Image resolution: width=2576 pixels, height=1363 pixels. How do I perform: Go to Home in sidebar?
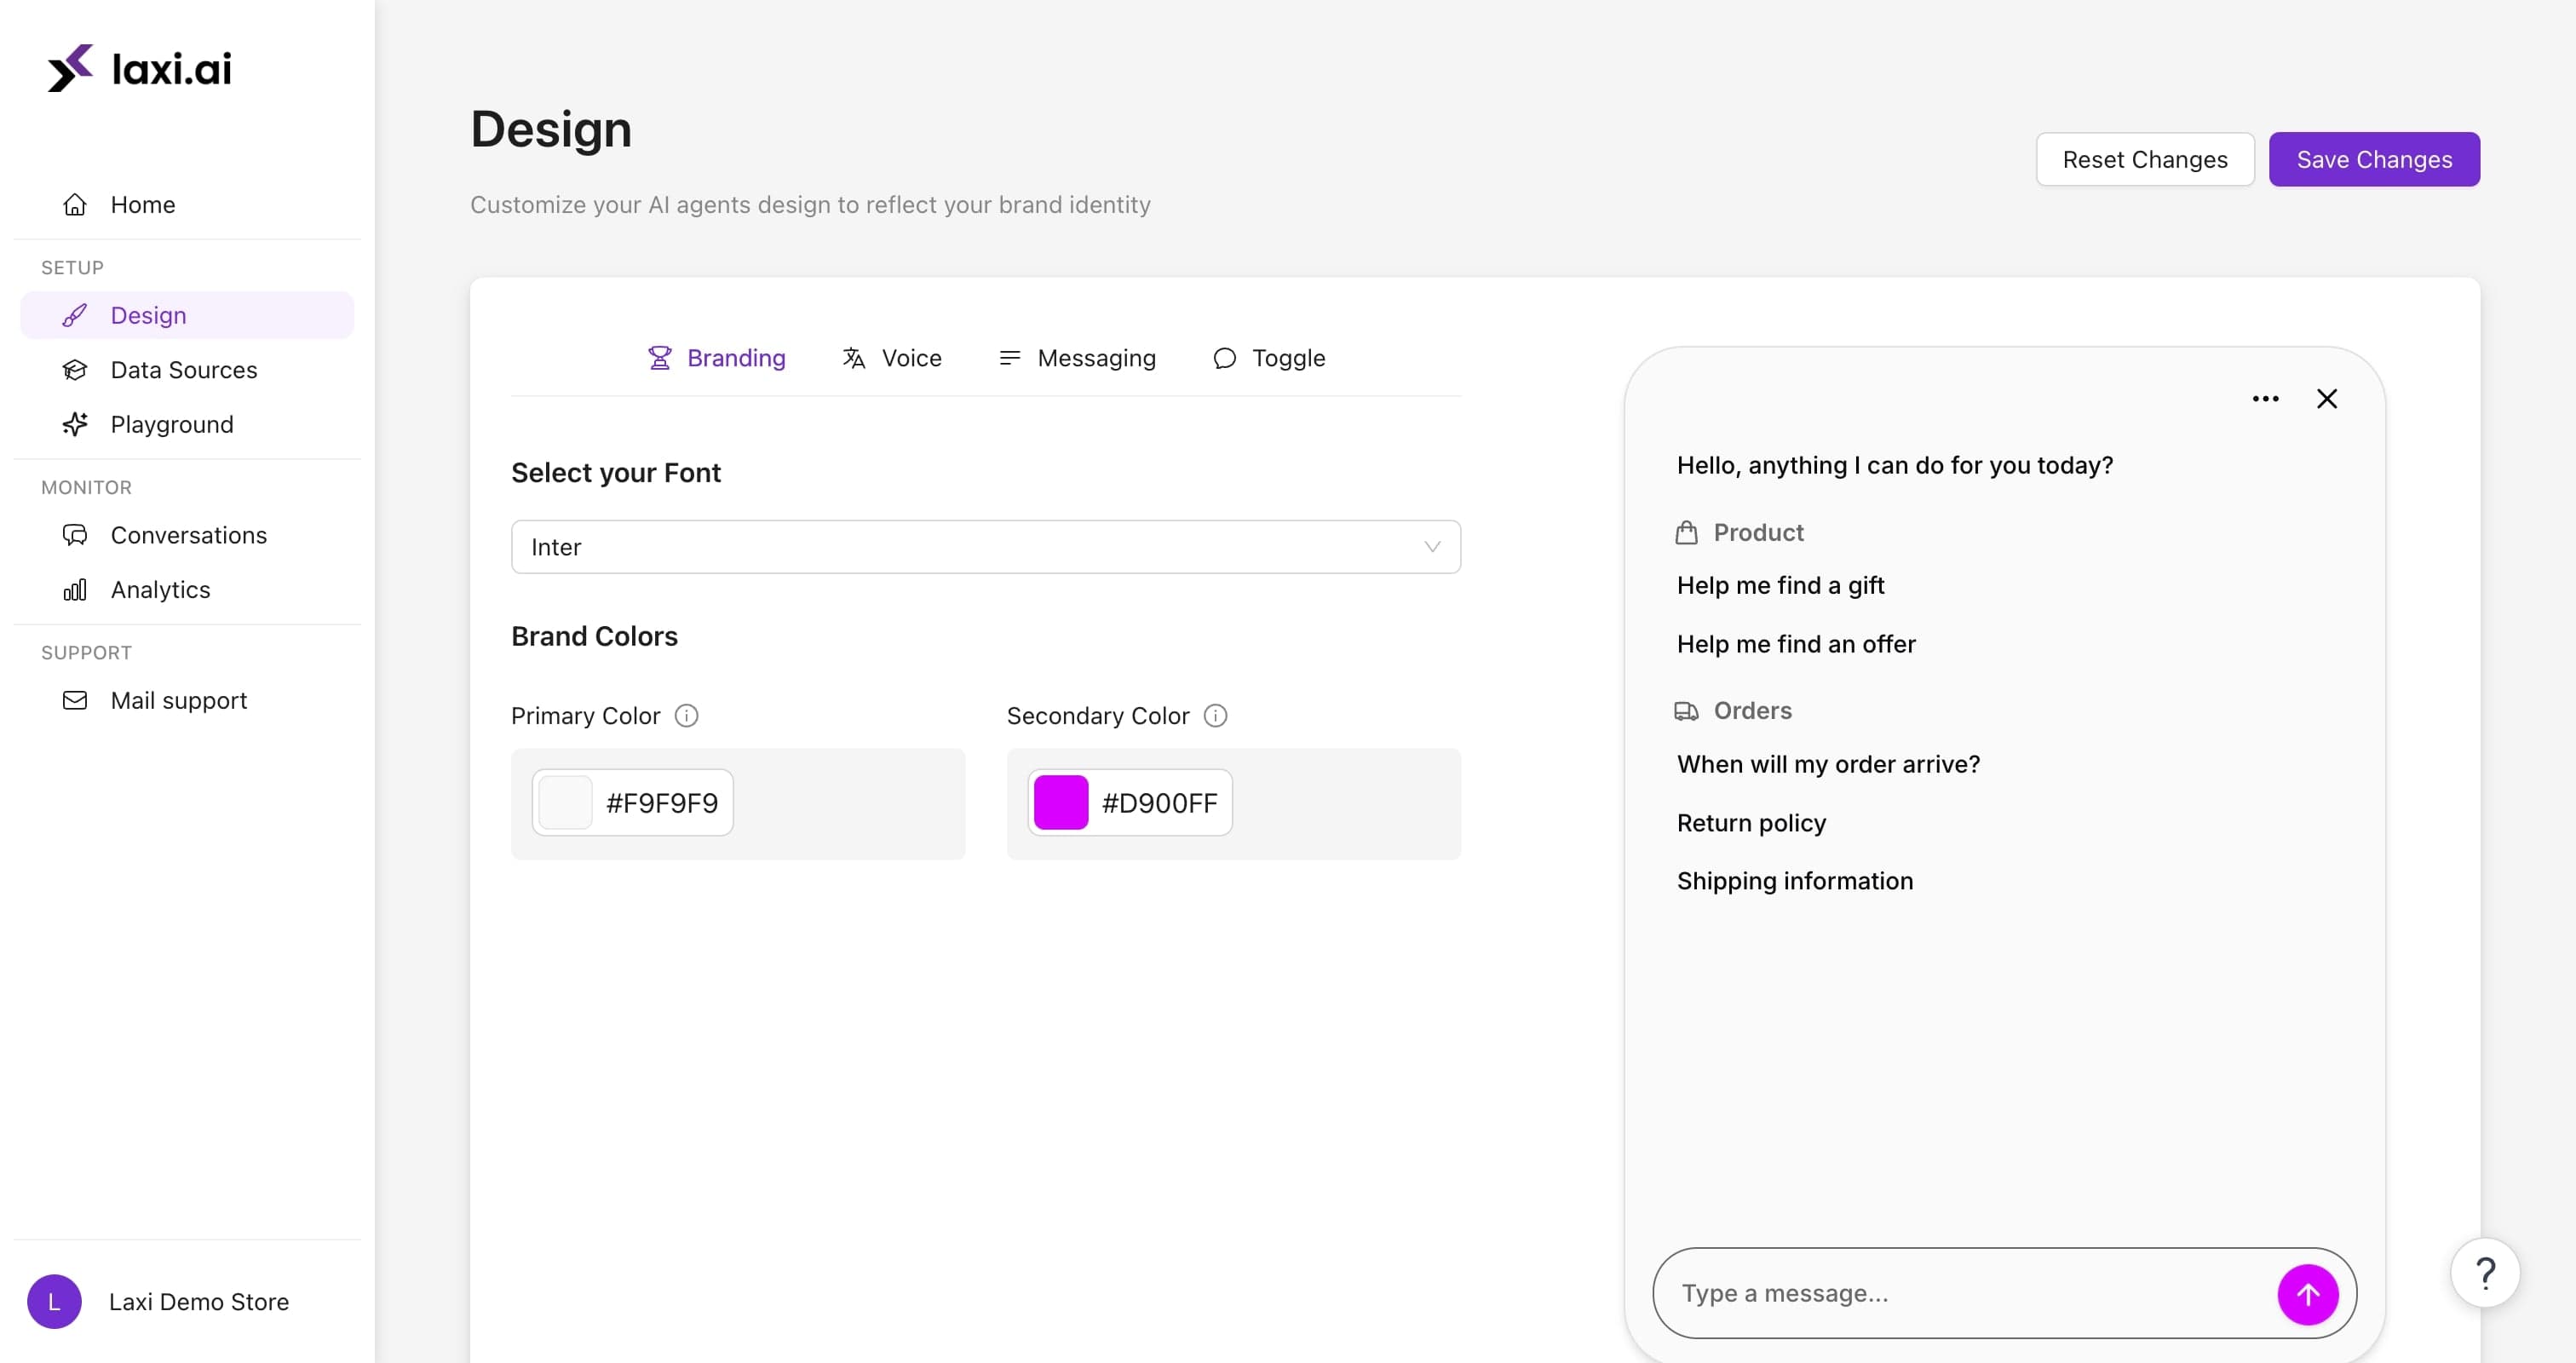coord(187,205)
